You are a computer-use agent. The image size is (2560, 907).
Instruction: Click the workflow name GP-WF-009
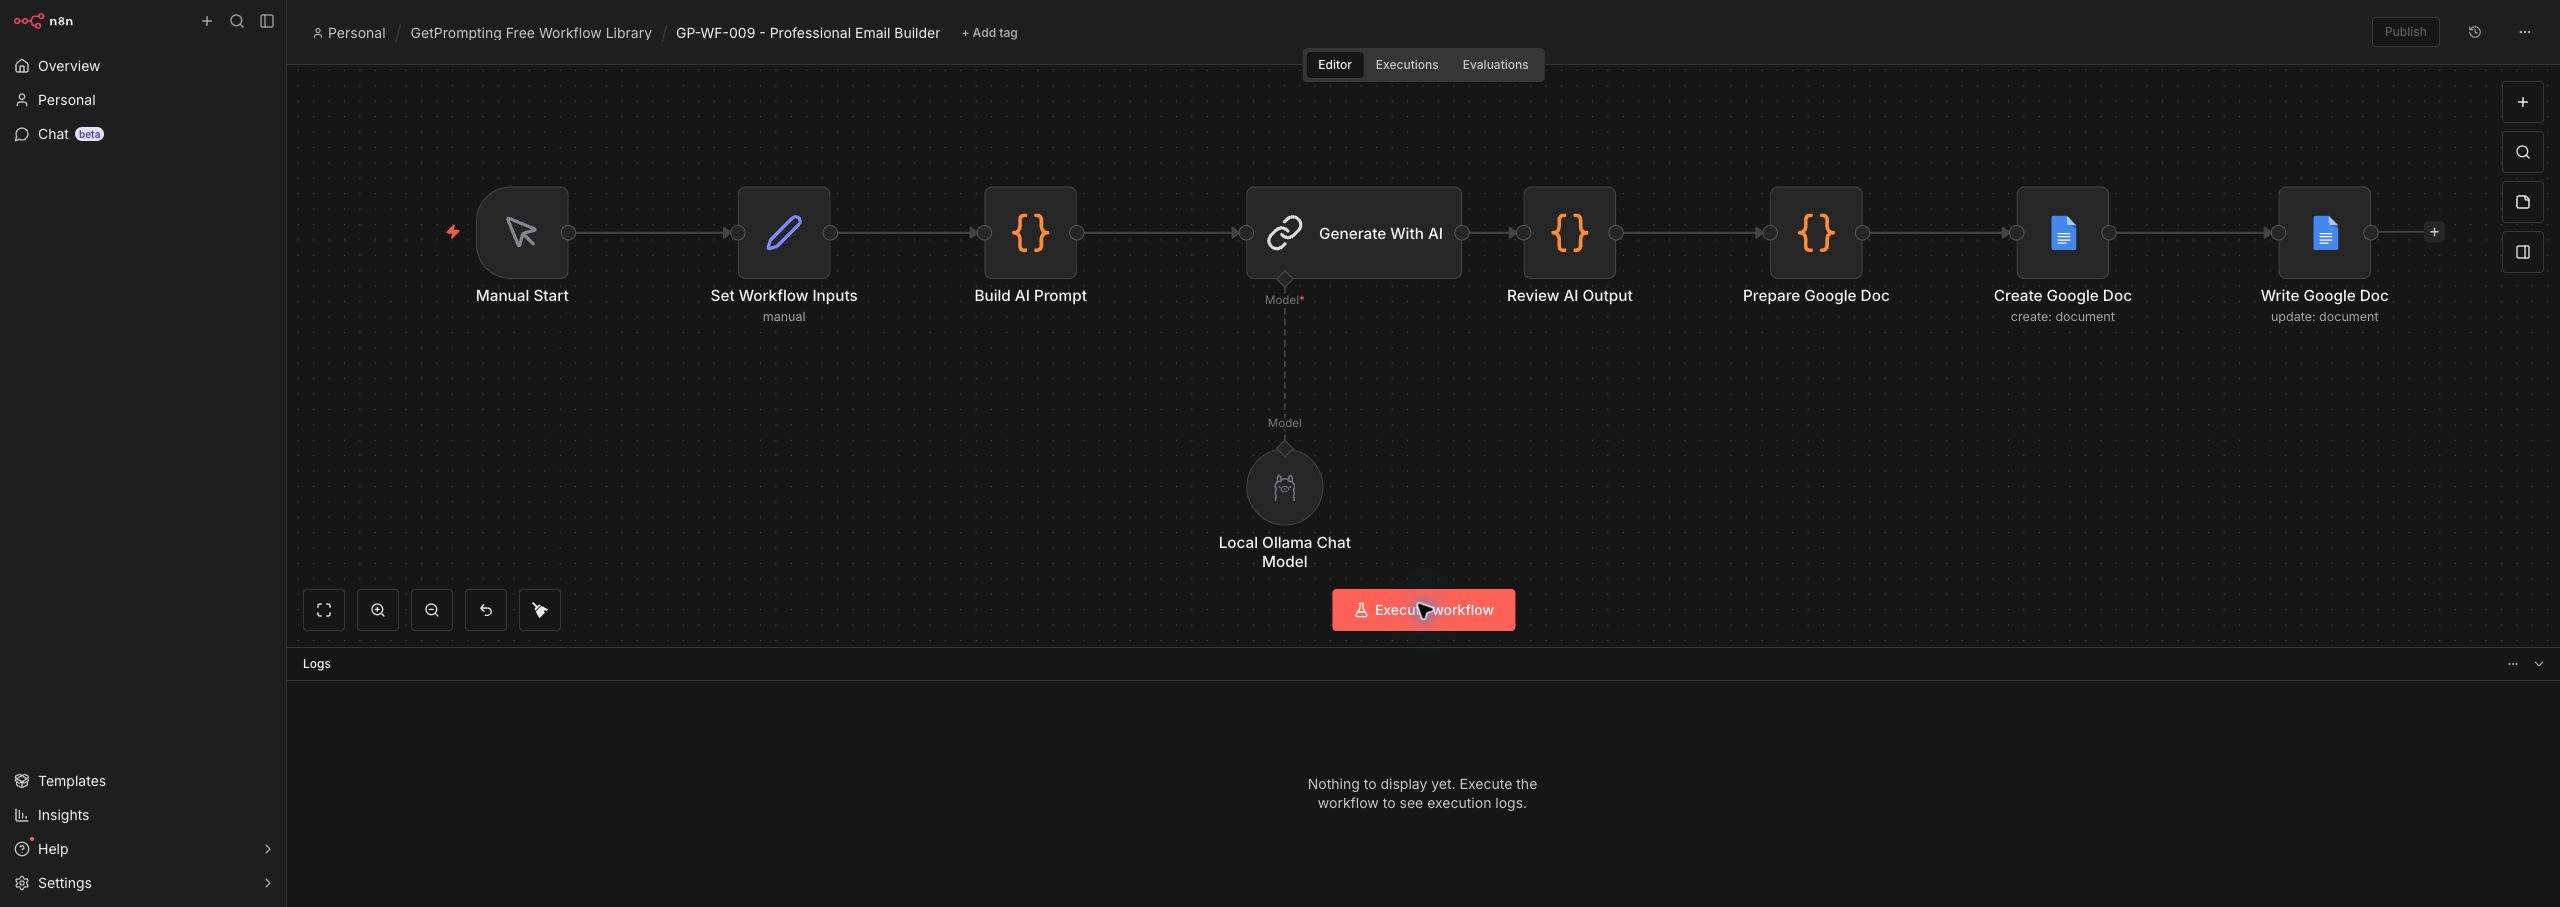click(x=808, y=33)
